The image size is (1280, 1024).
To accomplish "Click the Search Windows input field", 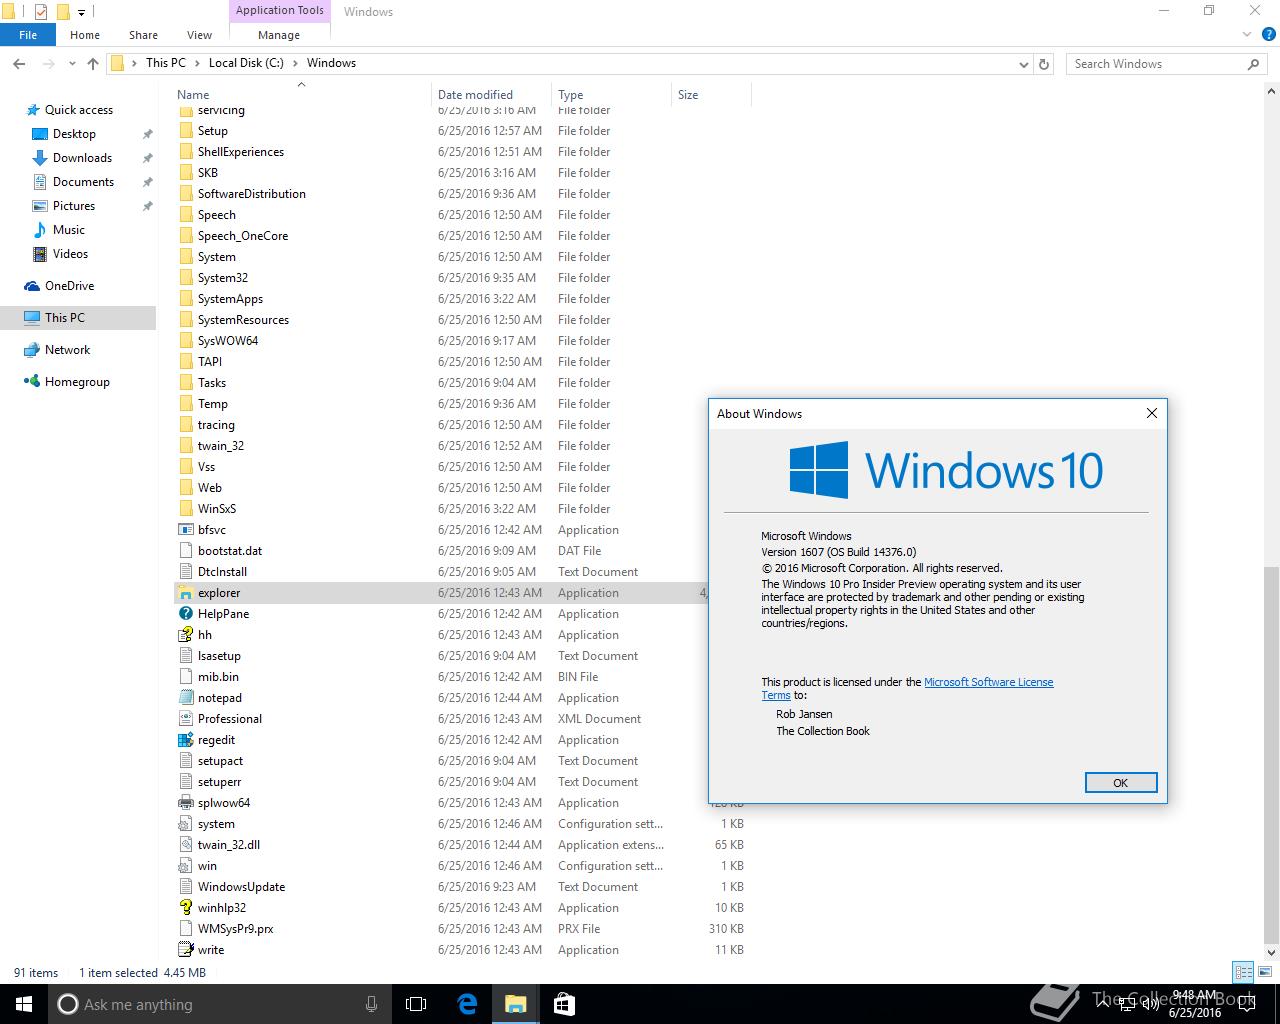I will (1155, 63).
